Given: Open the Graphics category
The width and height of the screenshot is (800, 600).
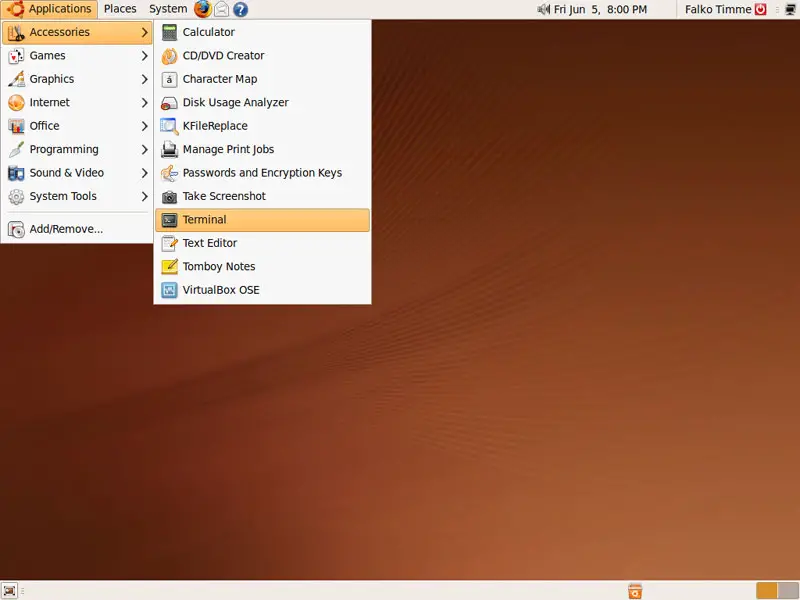Looking at the screenshot, I should point(77,79).
